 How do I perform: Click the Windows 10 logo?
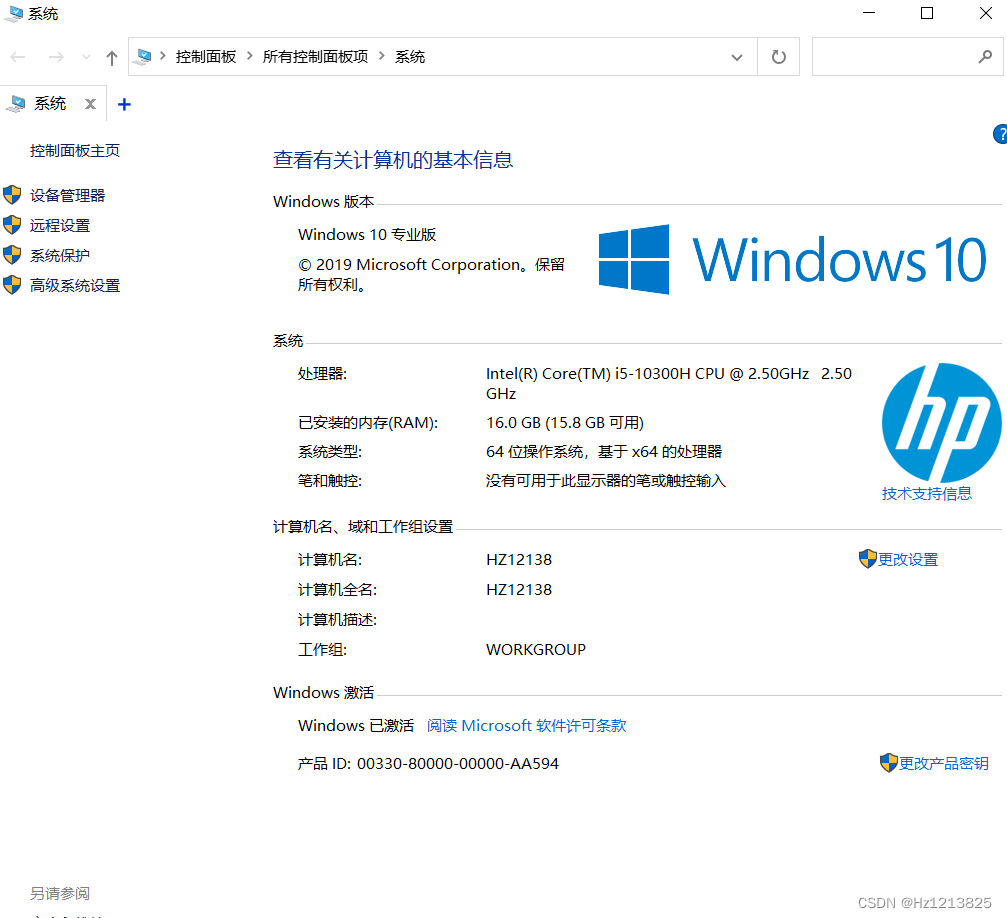pos(792,260)
